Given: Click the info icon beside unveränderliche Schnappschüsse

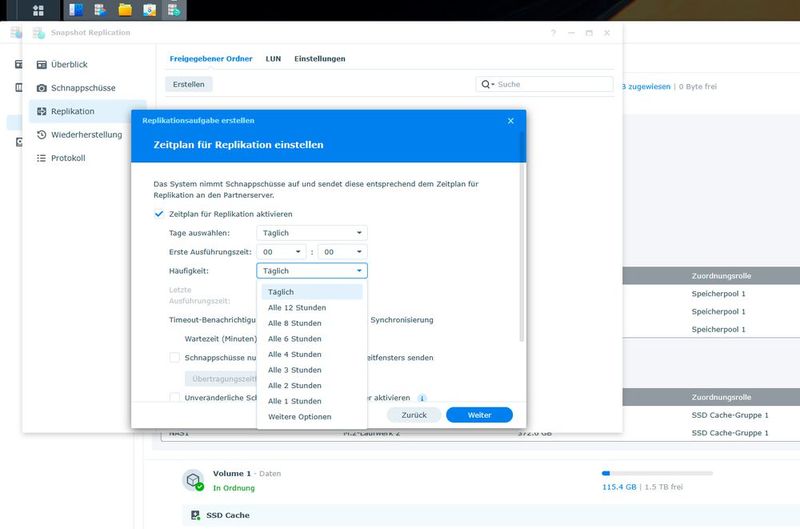Looking at the screenshot, I should 422,397.
